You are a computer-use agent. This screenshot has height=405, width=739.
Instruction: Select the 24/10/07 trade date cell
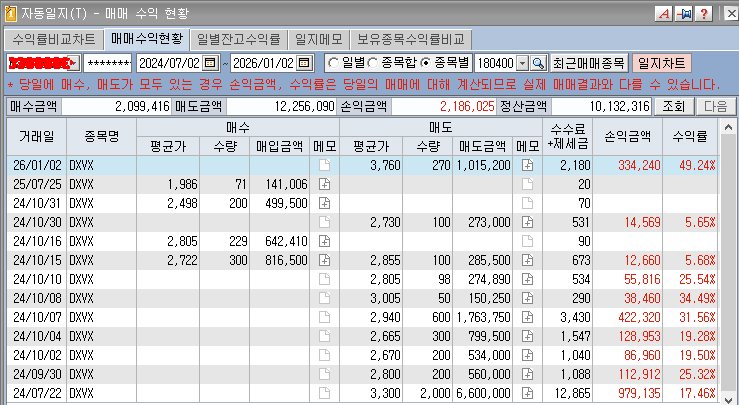click(37, 317)
